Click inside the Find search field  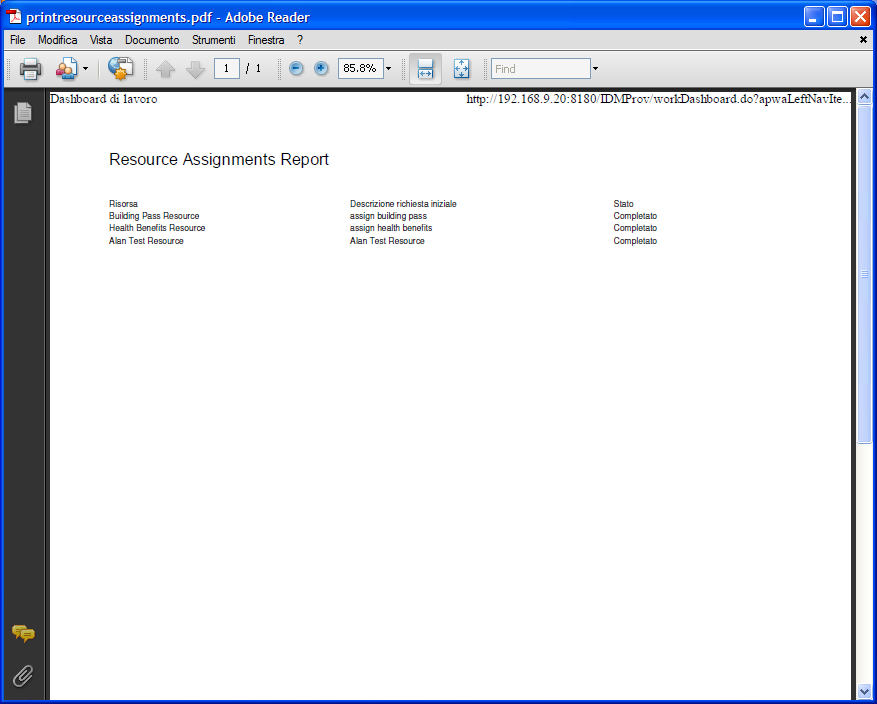click(x=541, y=69)
